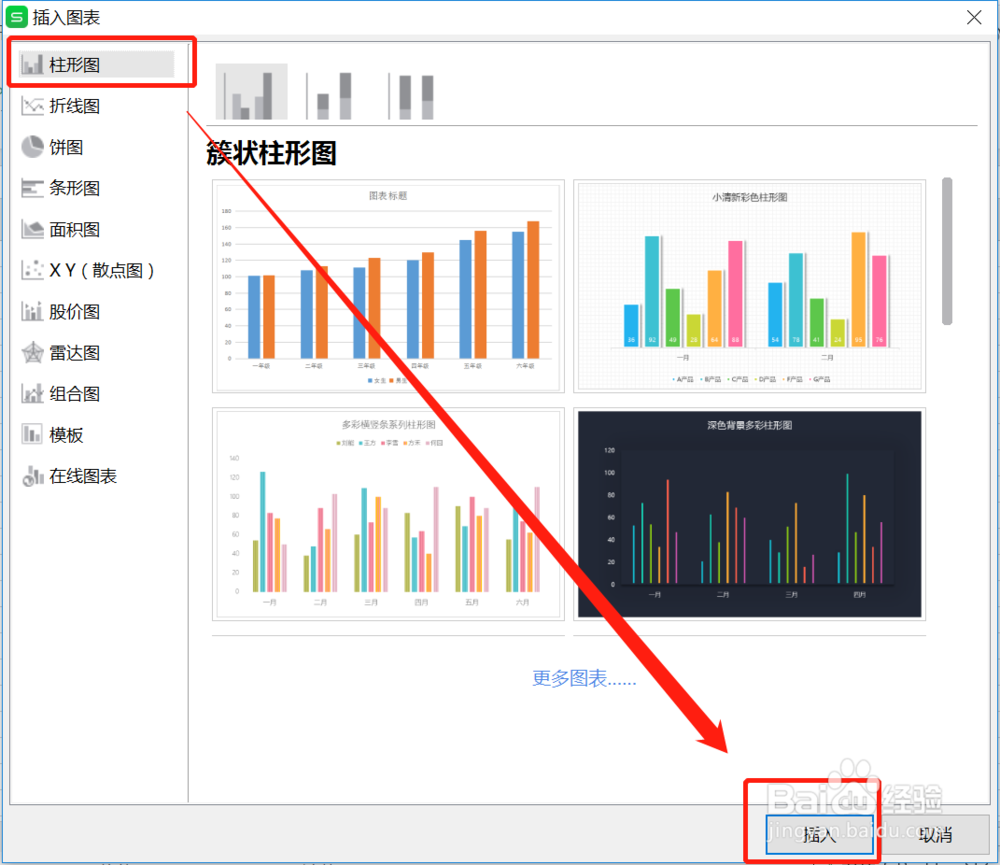Click the WPS spreadsheet logo in title bar
Image resolution: width=1000 pixels, height=865 pixels.
click(16, 17)
